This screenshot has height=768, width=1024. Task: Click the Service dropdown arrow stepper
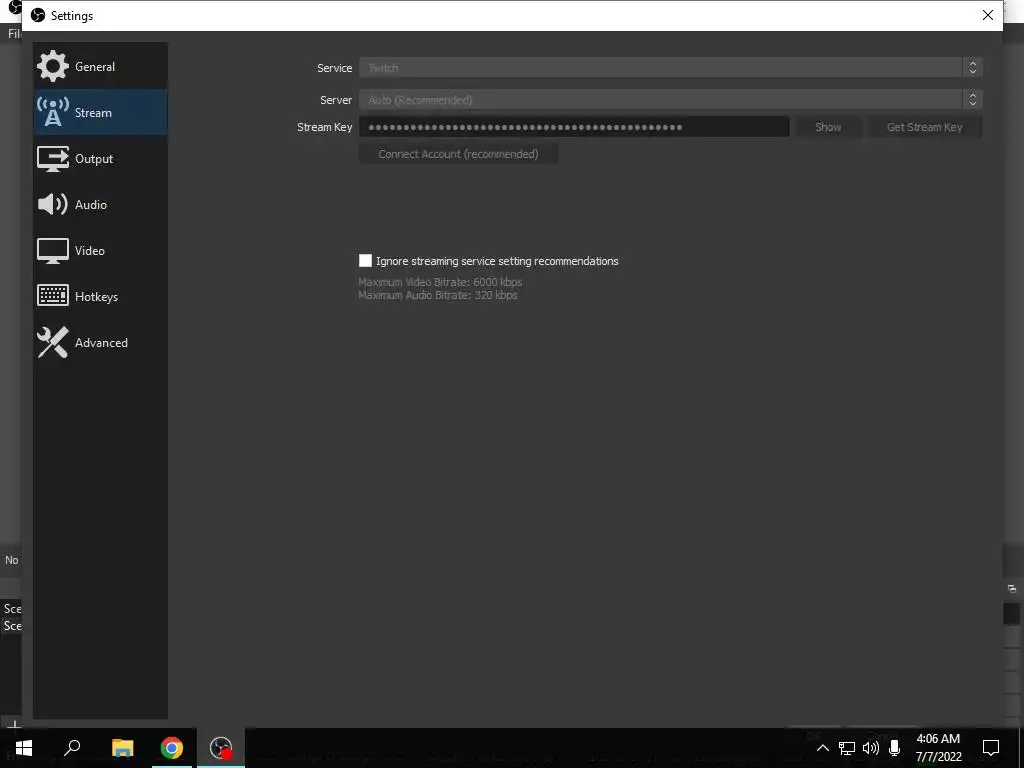click(x=972, y=67)
